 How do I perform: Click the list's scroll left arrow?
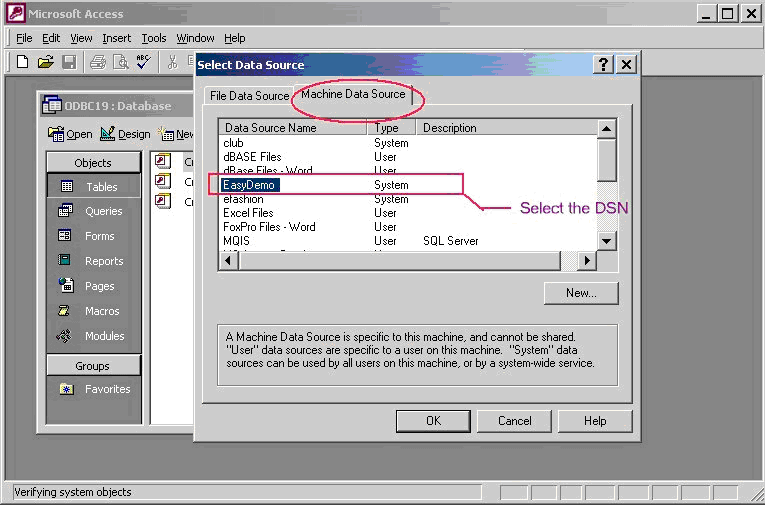[x=228, y=261]
